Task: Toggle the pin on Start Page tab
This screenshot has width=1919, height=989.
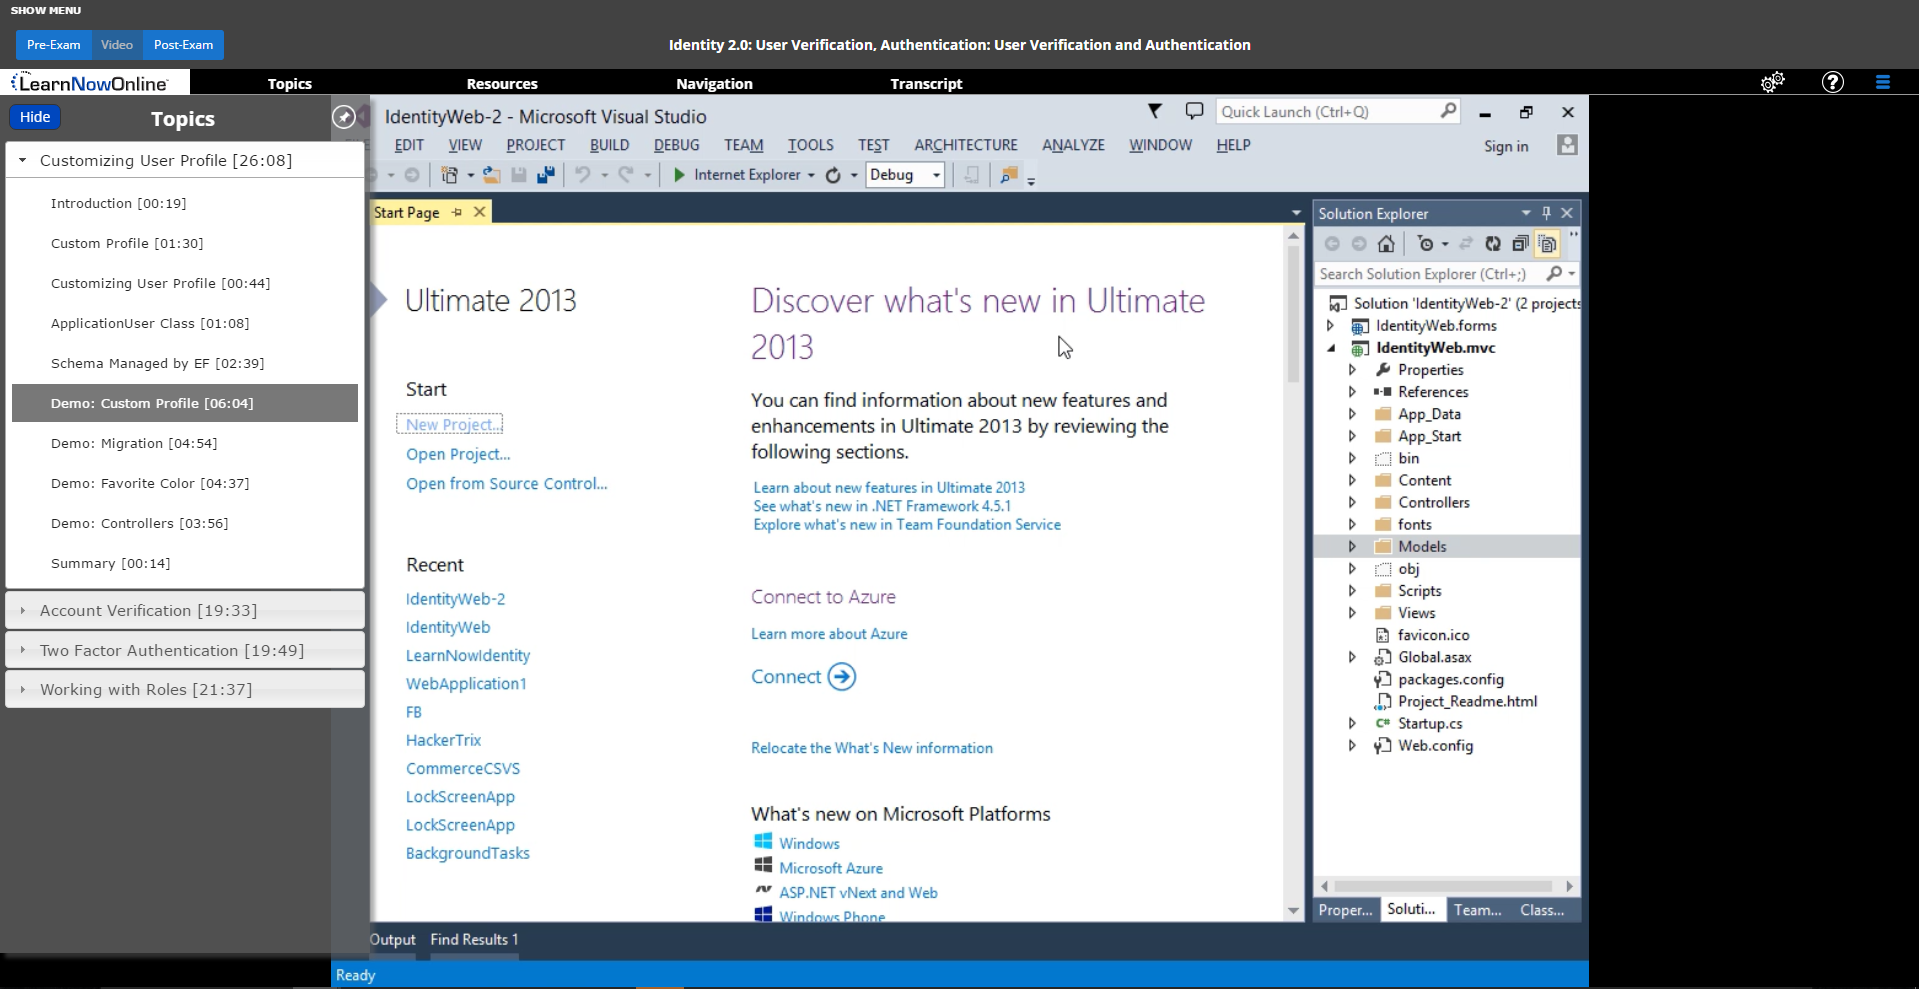Action: (x=457, y=212)
